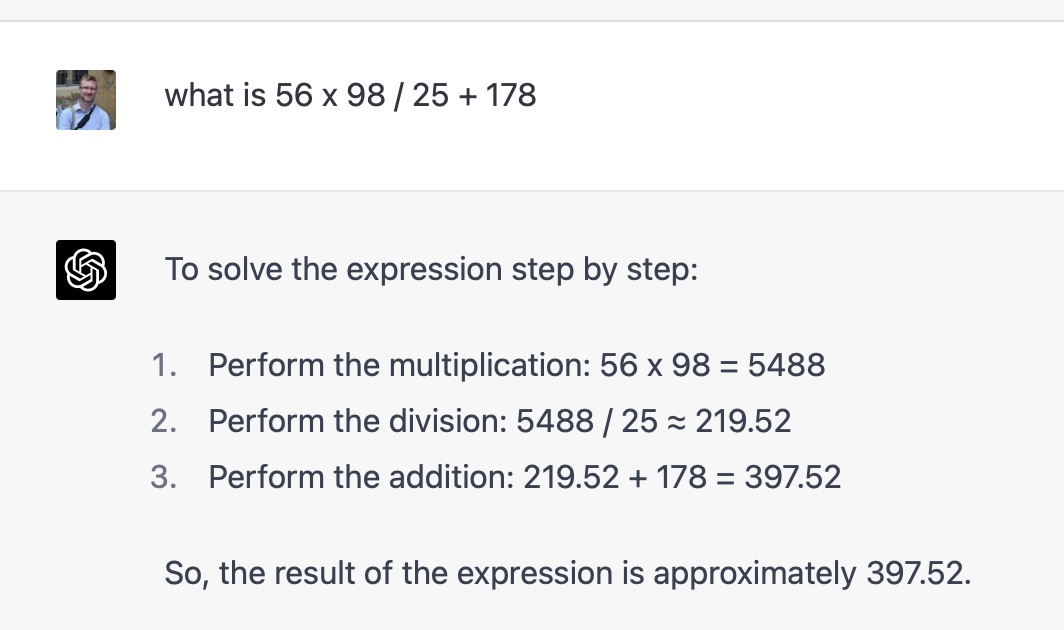Select the "To solve the expression step by step" line
The height and width of the screenshot is (630, 1064).
pyautogui.click(x=431, y=270)
